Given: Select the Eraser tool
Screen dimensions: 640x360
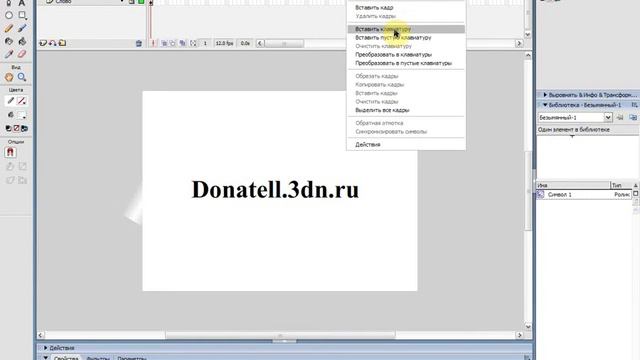Looking at the screenshot, I should coord(22,54).
